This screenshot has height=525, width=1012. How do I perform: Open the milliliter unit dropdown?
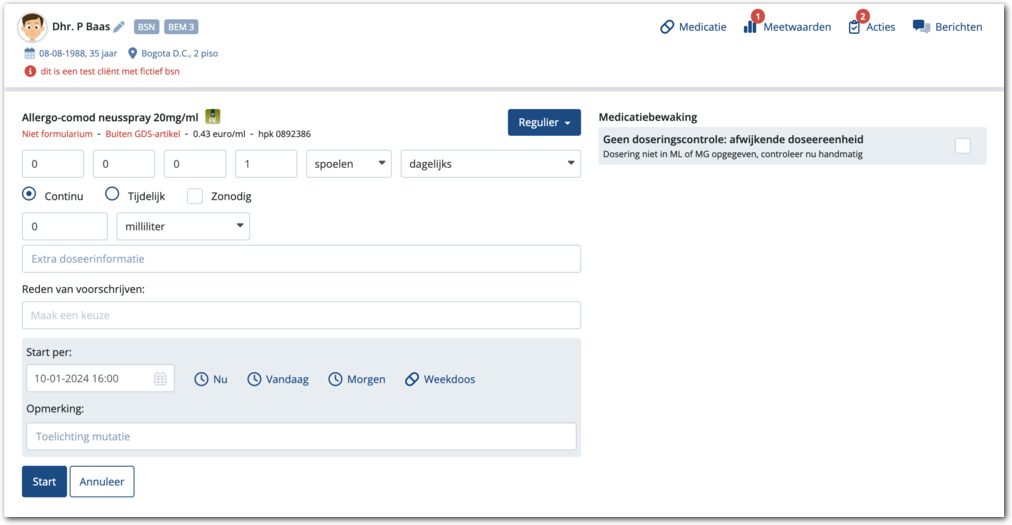(x=183, y=227)
